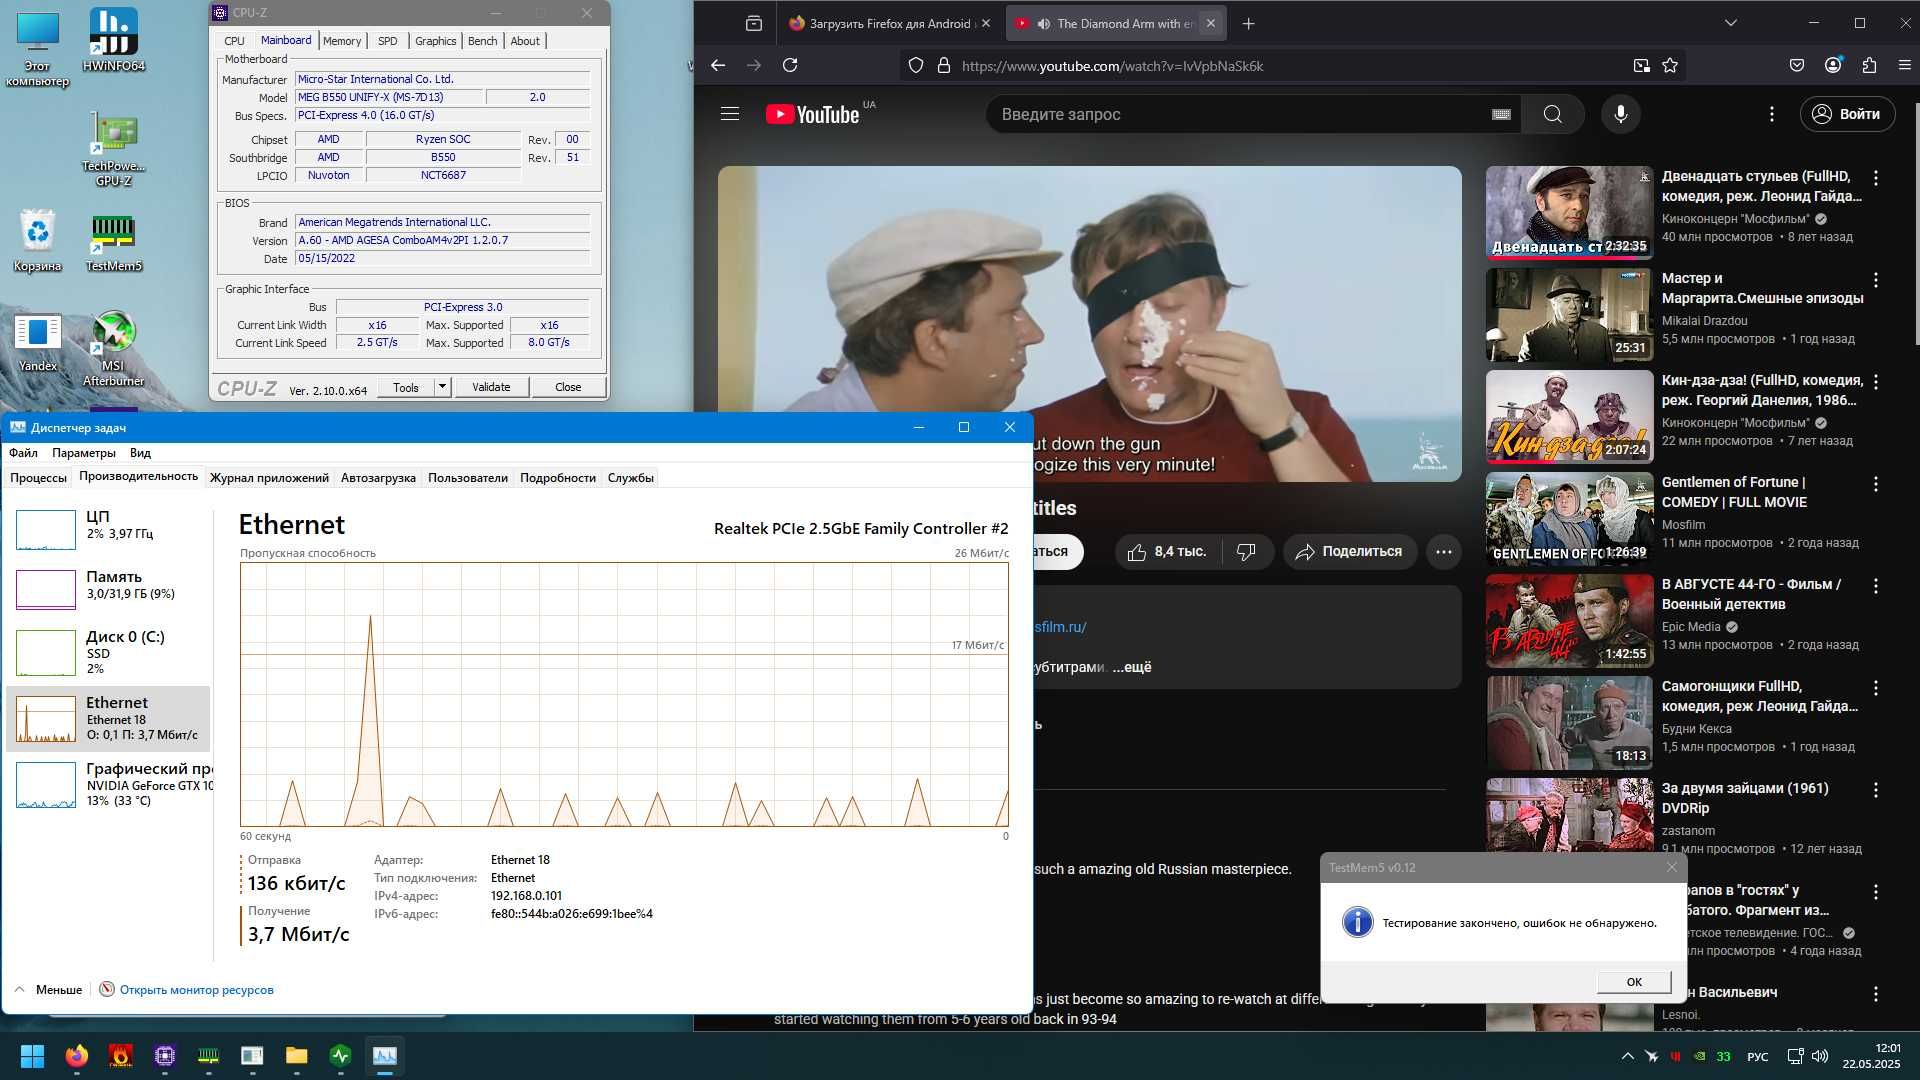Open Firefox hamburger application menu
Viewport: 1920px width, 1080px height.
pyautogui.click(x=1904, y=65)
